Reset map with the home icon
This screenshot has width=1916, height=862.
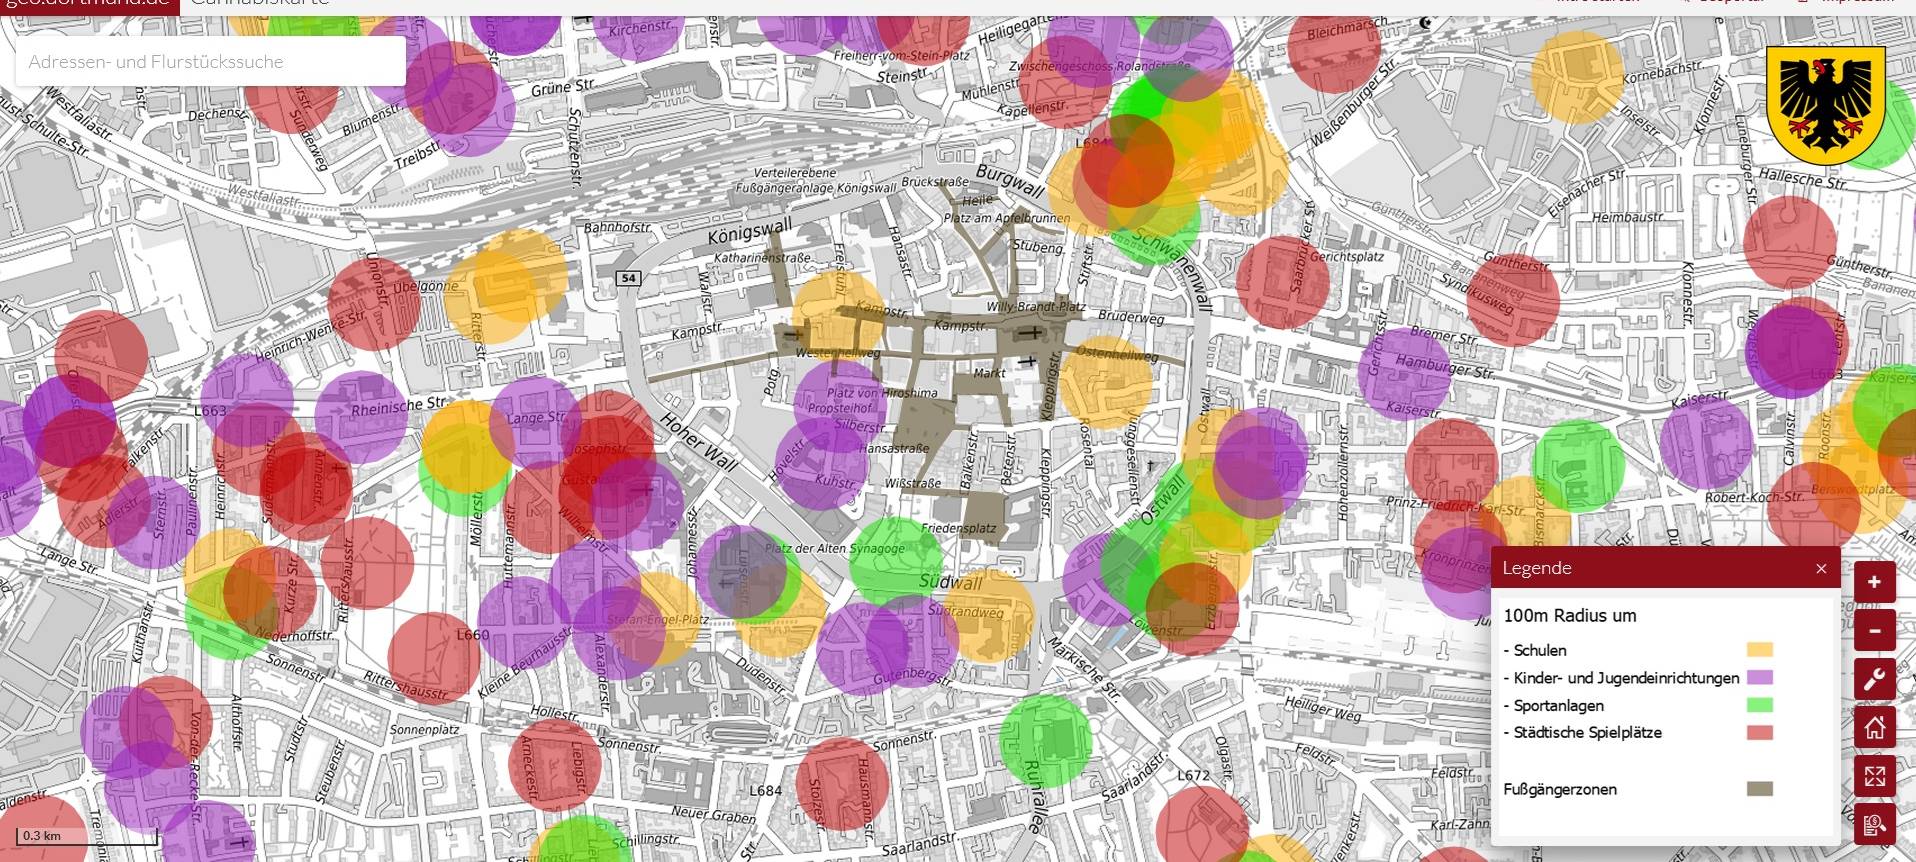pos(1874,727)
